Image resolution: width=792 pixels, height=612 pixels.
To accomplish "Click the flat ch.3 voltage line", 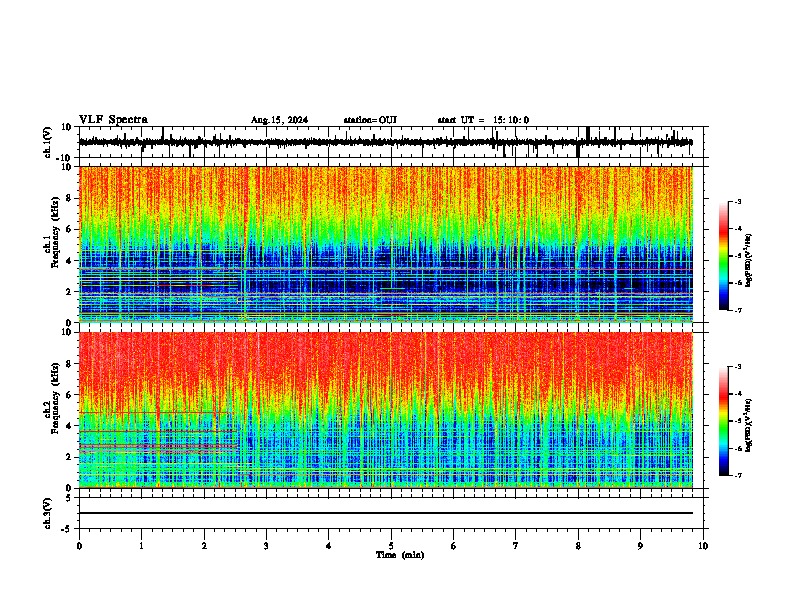I will click(x=385, y=513).
